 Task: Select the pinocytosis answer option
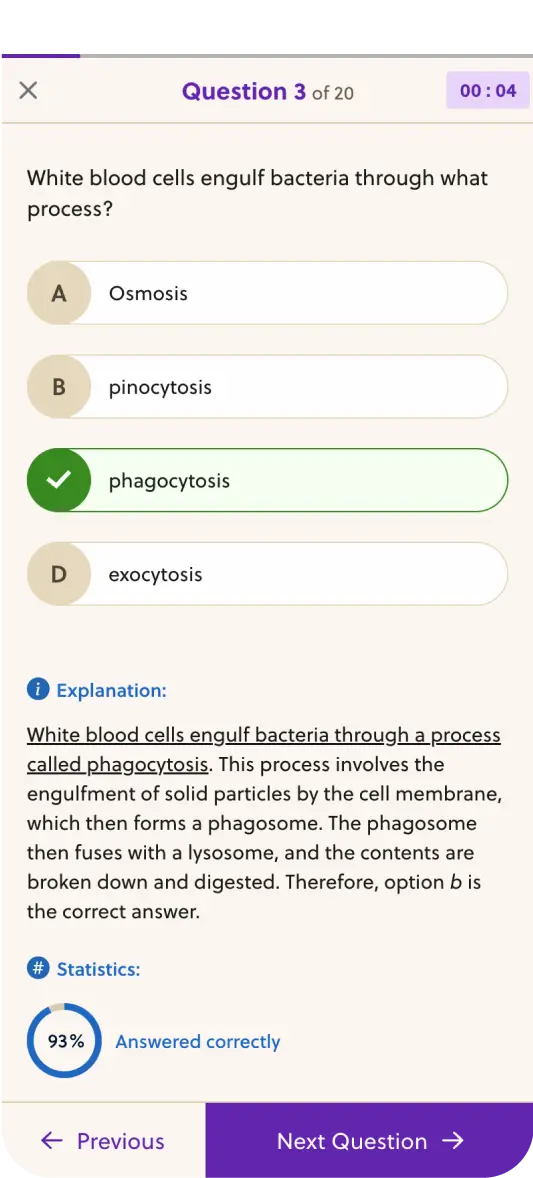(x=268, y=387)
